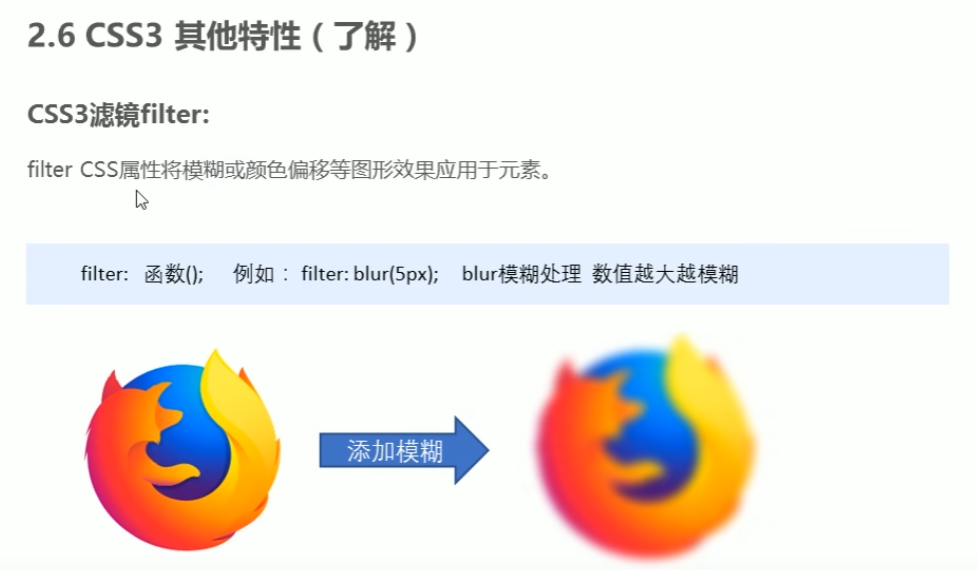Click the （了解） part of the title

(x=364, y=36)
